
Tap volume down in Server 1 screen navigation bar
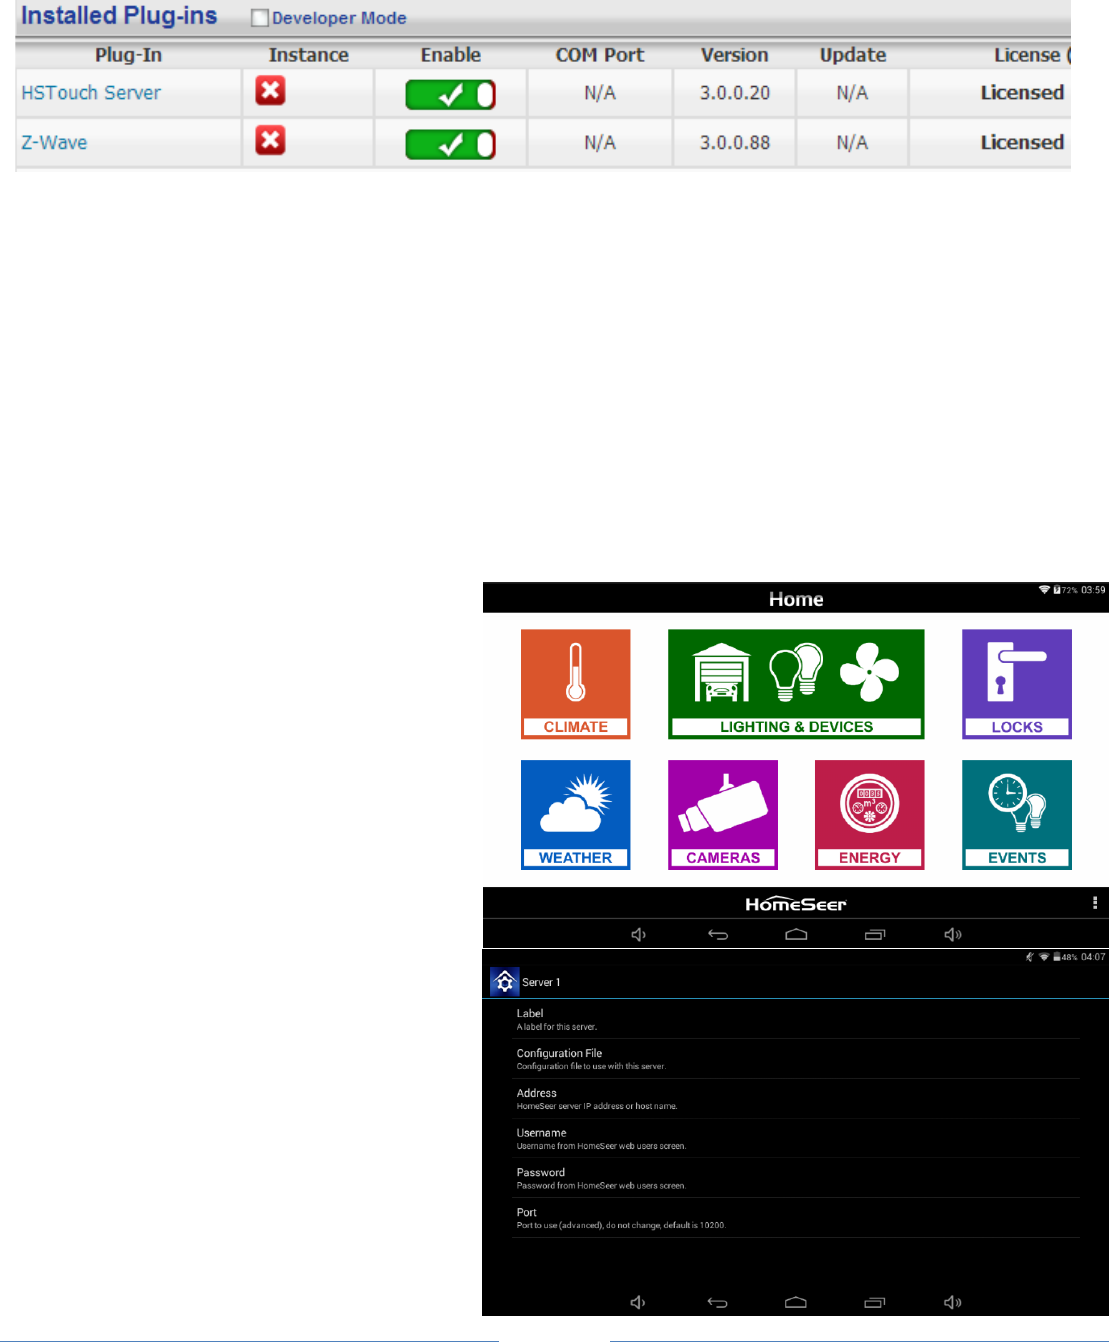pos(638,1302)
